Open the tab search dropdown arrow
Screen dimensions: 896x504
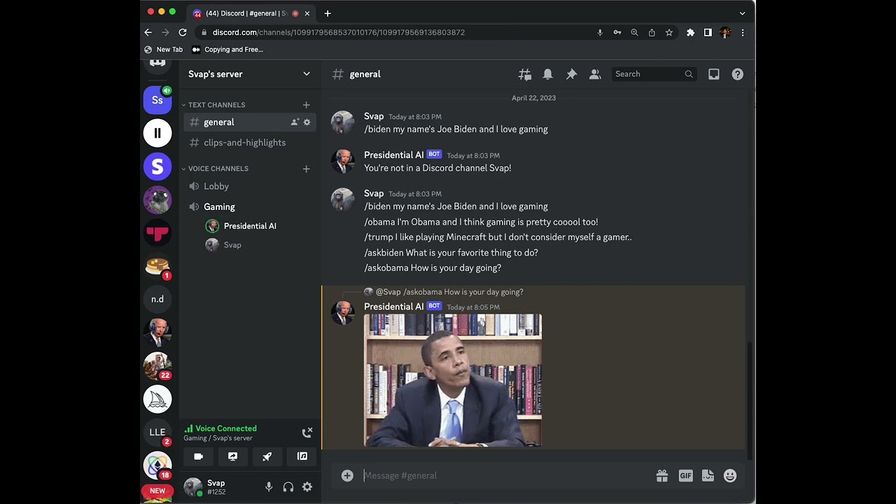742,13
